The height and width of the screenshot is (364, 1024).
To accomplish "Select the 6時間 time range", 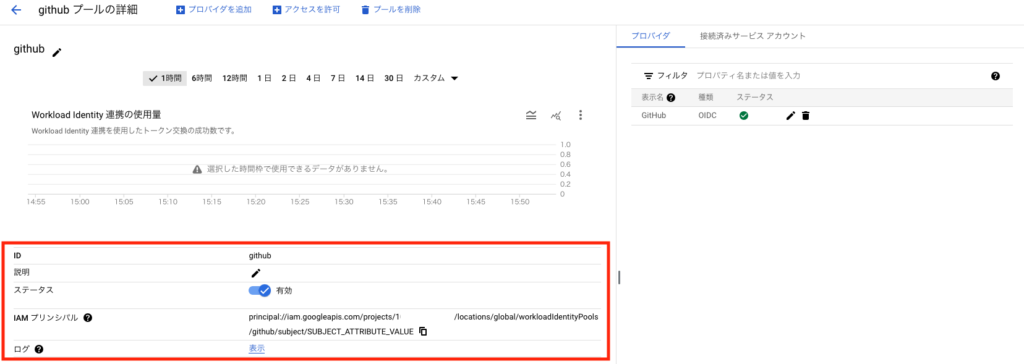I will tap(202, 78).
